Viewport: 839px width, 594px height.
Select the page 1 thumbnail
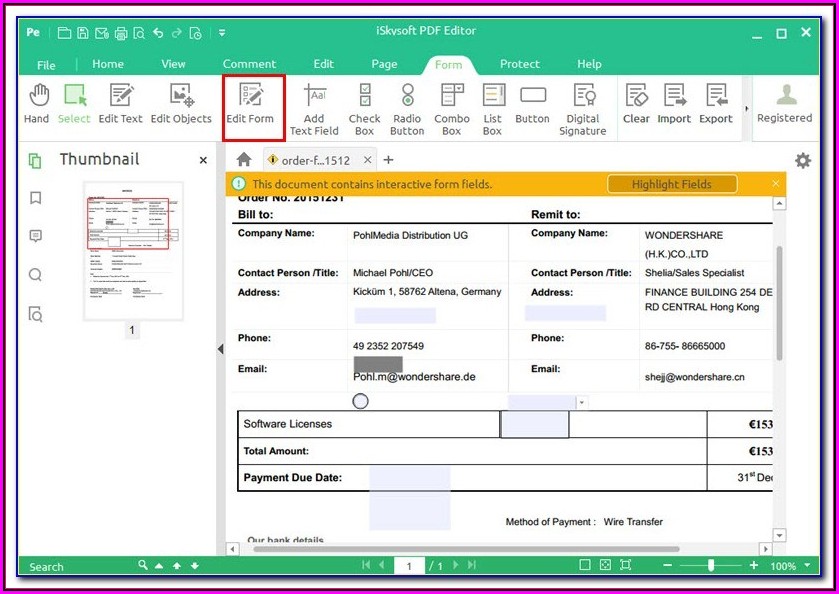point(133,250)
